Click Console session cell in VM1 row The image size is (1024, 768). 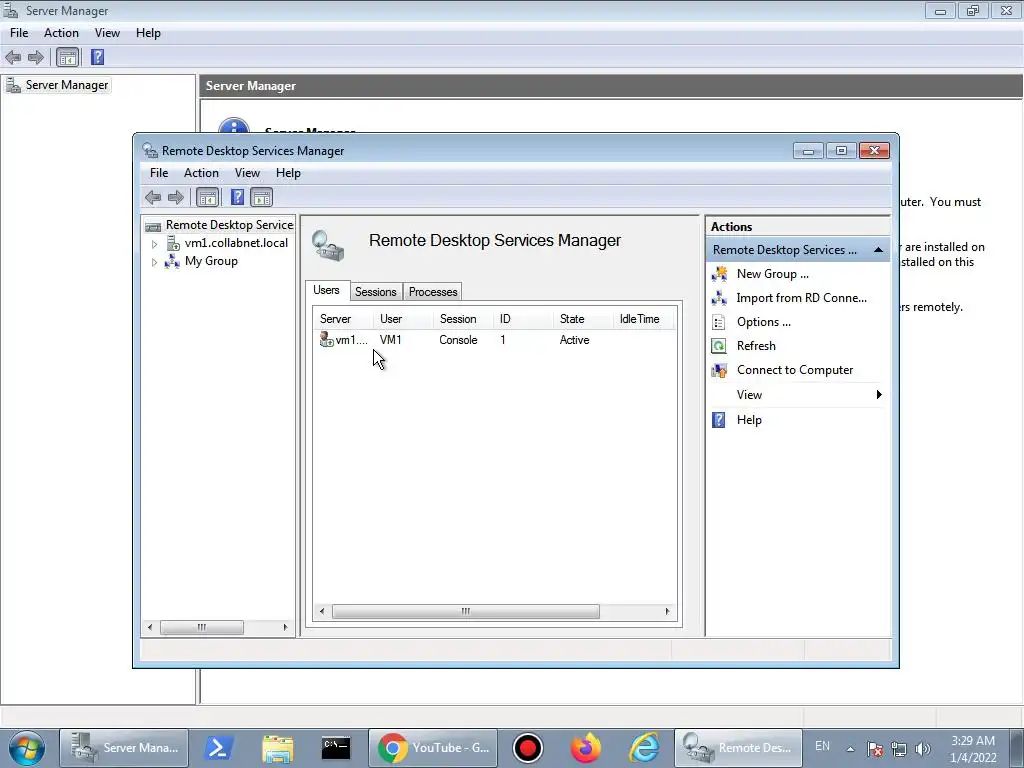458,340
